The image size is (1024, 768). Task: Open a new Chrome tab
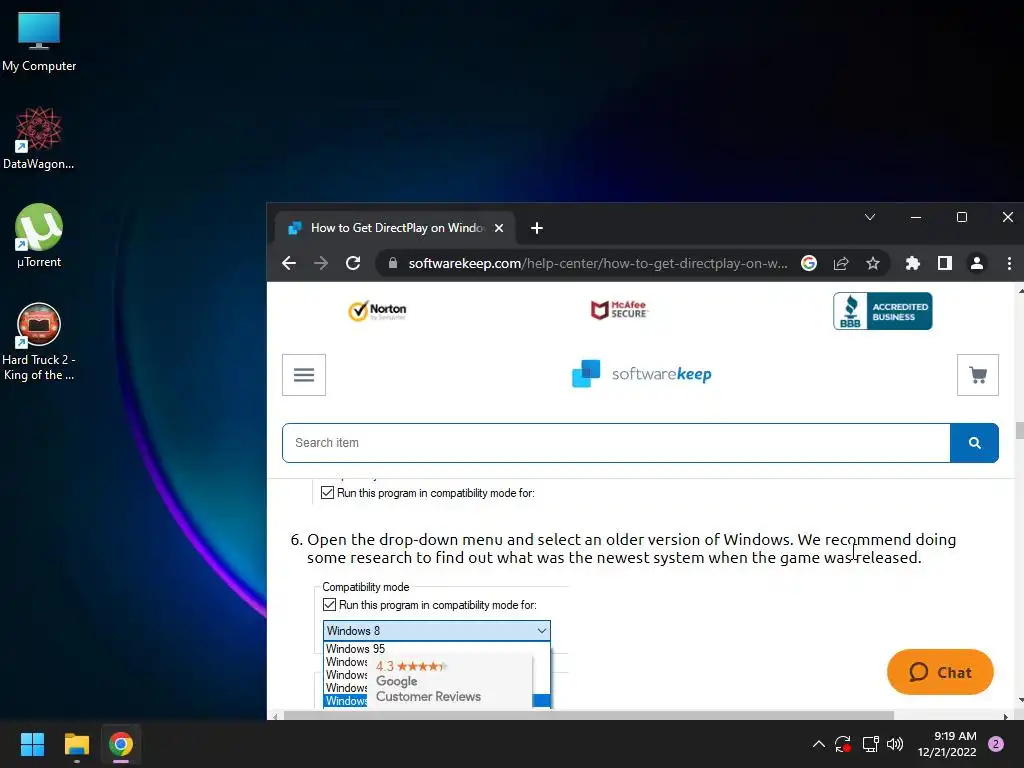pyautogui.click(x=537, y=228)
